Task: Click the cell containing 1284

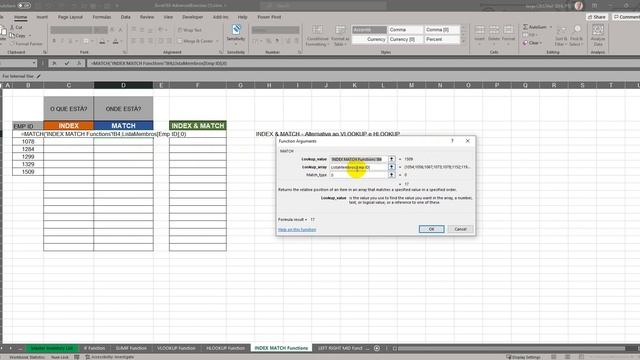Action: (28, 149)
